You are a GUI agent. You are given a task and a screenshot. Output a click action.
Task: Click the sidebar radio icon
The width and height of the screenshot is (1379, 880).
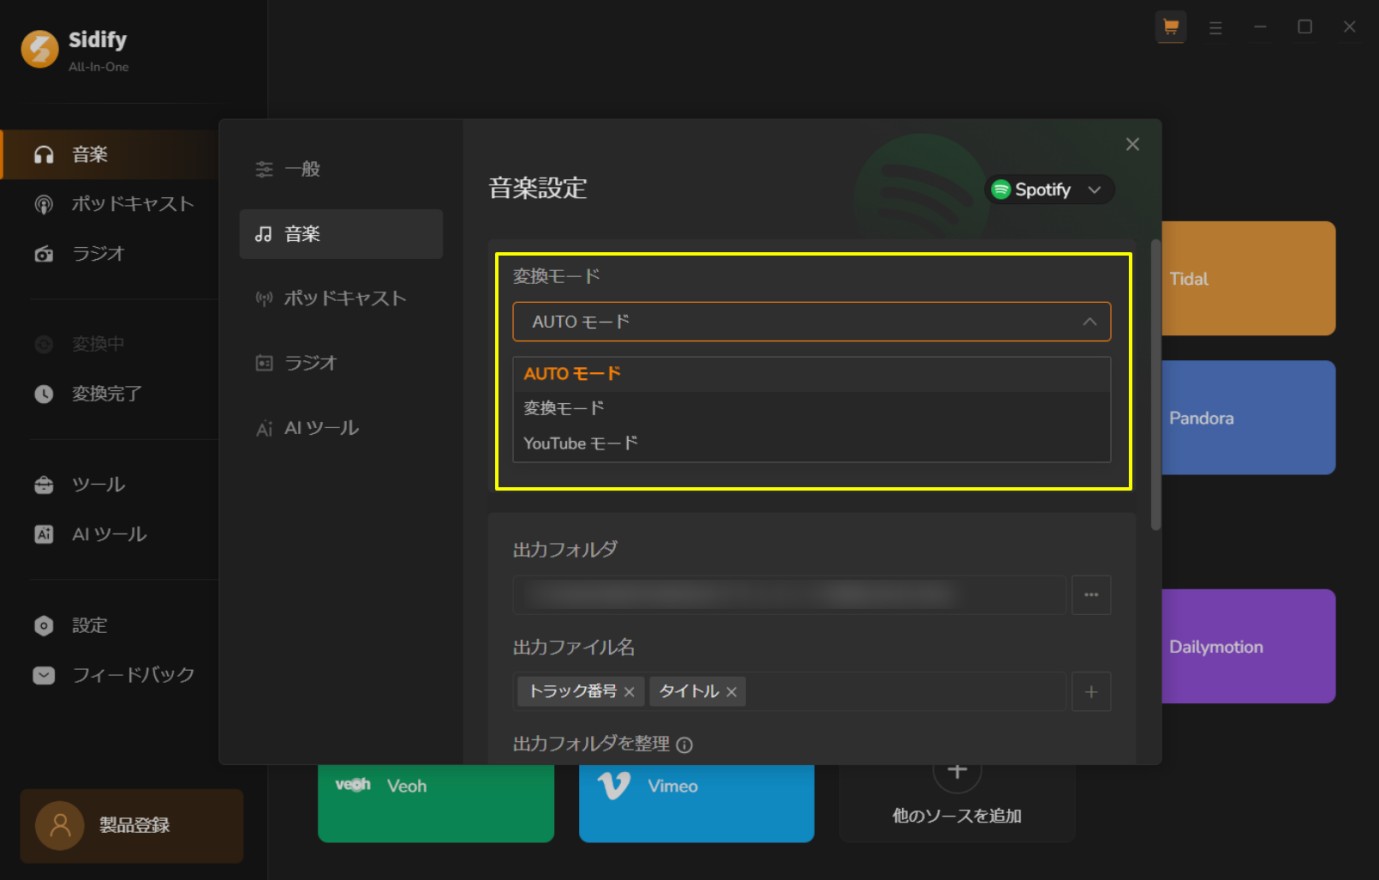point(44,254)
